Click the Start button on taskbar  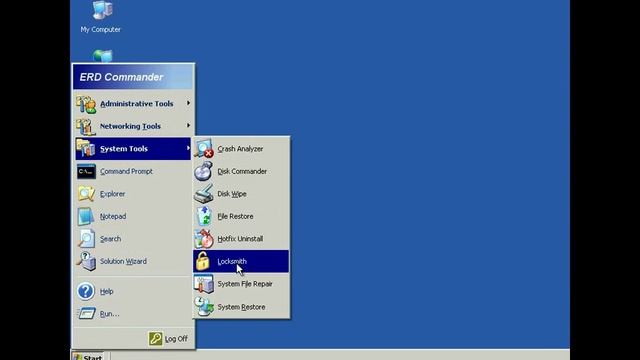[88, 356]
